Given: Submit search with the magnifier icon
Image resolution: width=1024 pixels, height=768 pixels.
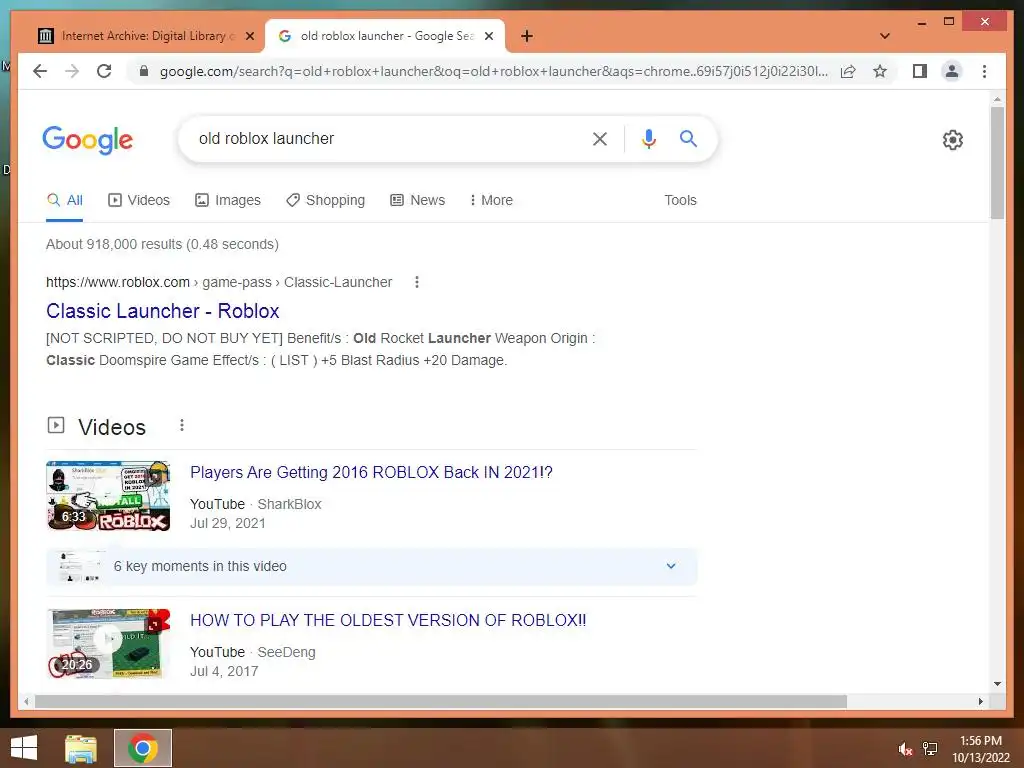Looking at the screenshot, I should tap(688, 138).
